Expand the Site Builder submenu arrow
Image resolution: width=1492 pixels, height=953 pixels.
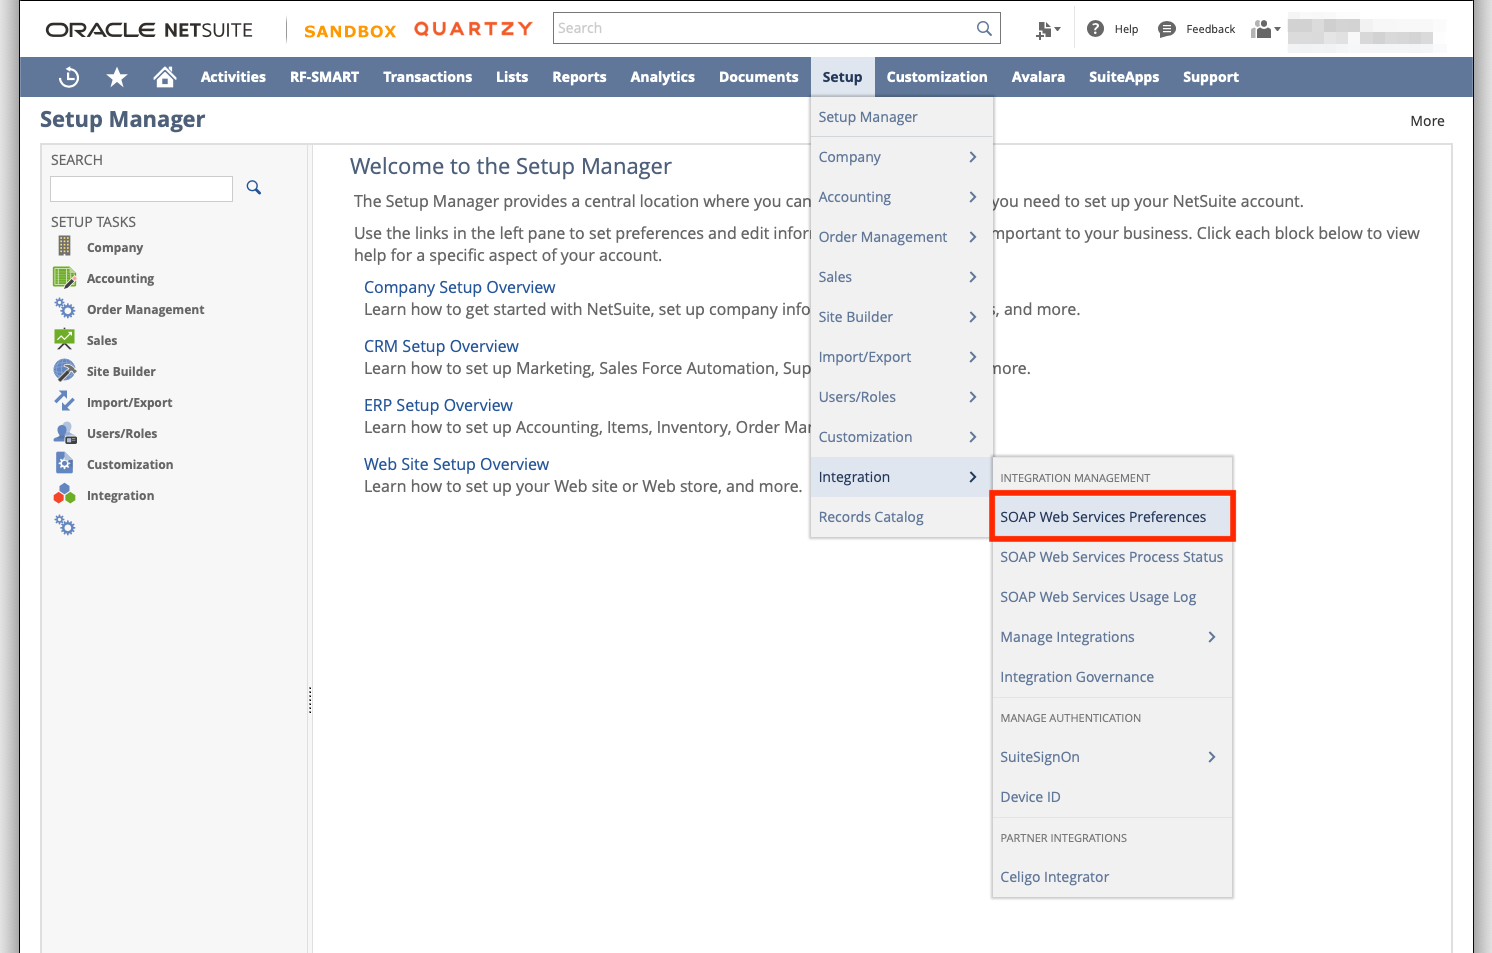pyautogui.click(x=972, y=317)
